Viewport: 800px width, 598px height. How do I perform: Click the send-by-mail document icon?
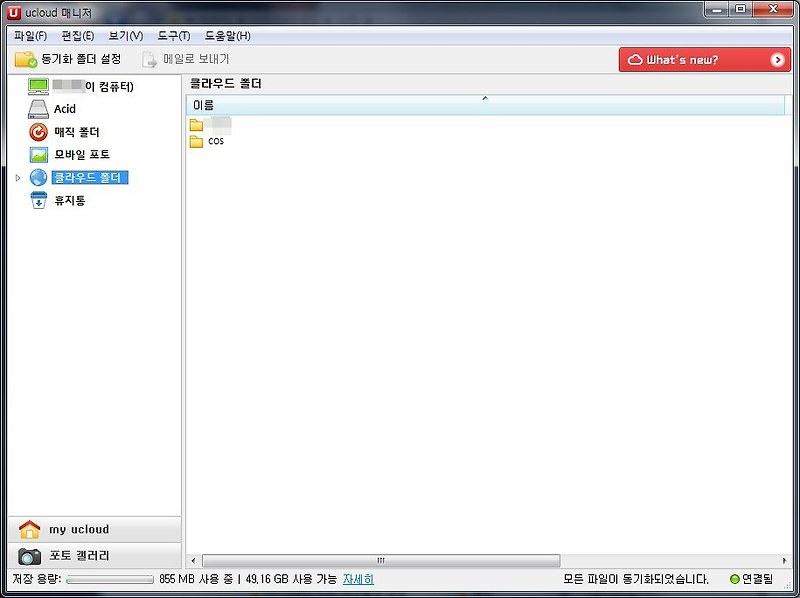(149, 59)
